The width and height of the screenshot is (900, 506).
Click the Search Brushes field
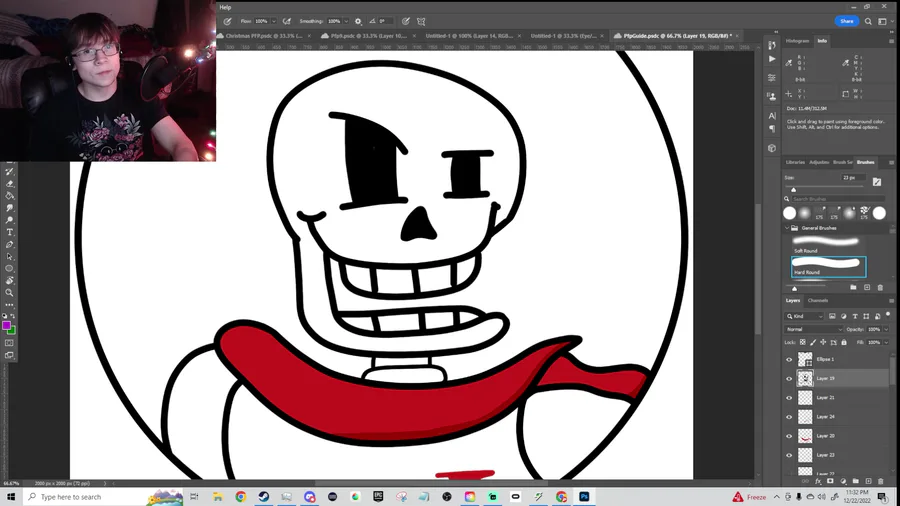[838, 198]
